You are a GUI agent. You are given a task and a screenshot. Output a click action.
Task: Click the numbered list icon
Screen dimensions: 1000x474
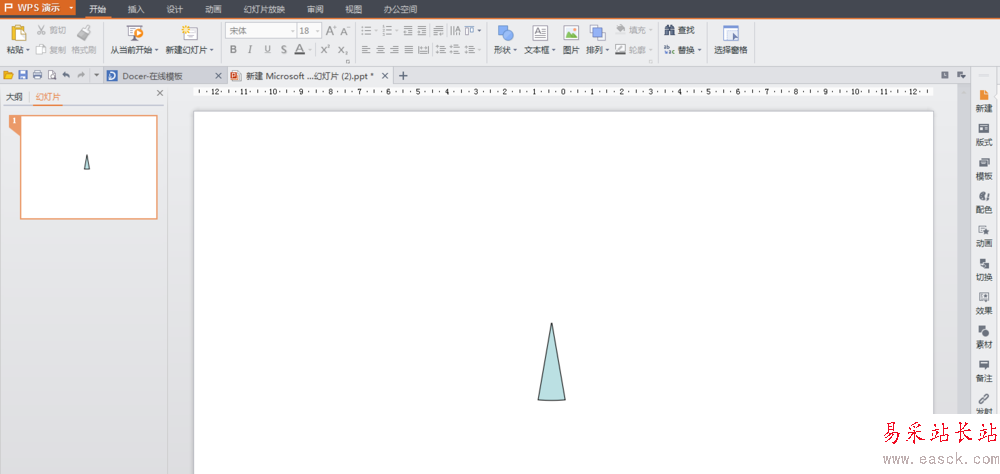click(x=386, y=30)
